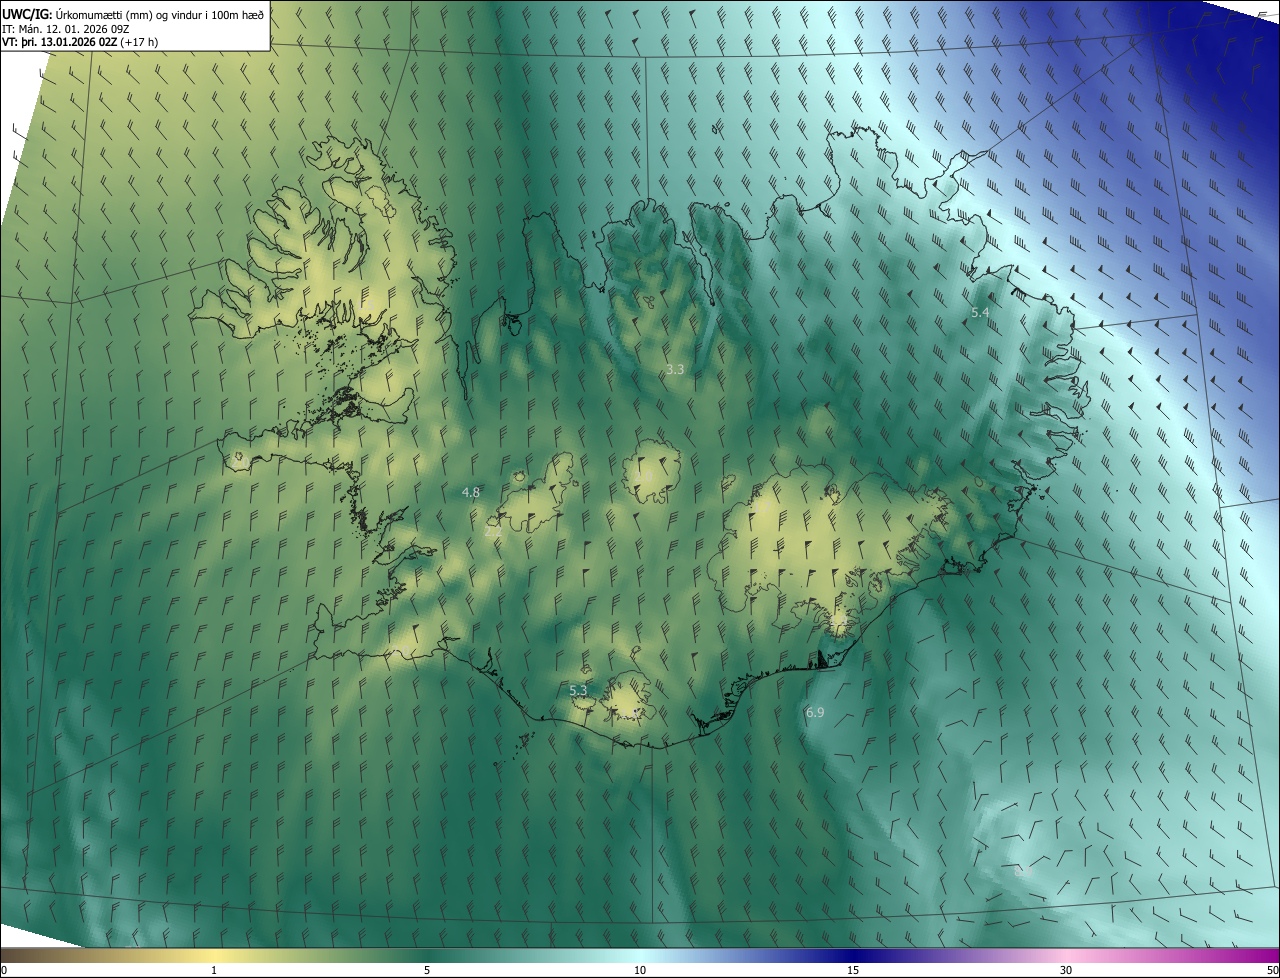Click the 5 label on the color scale
The width and height of the screenshot is (1280, 978).
[427, 970]
